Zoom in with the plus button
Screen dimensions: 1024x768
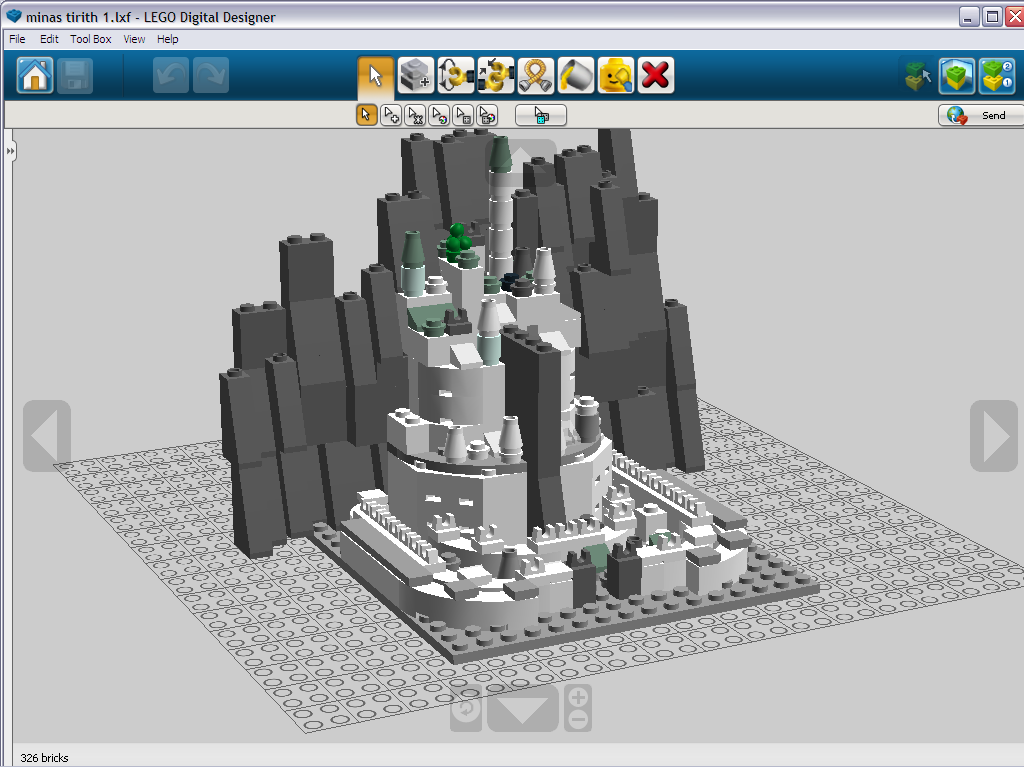pyautogui.click(x=578, y=696)
